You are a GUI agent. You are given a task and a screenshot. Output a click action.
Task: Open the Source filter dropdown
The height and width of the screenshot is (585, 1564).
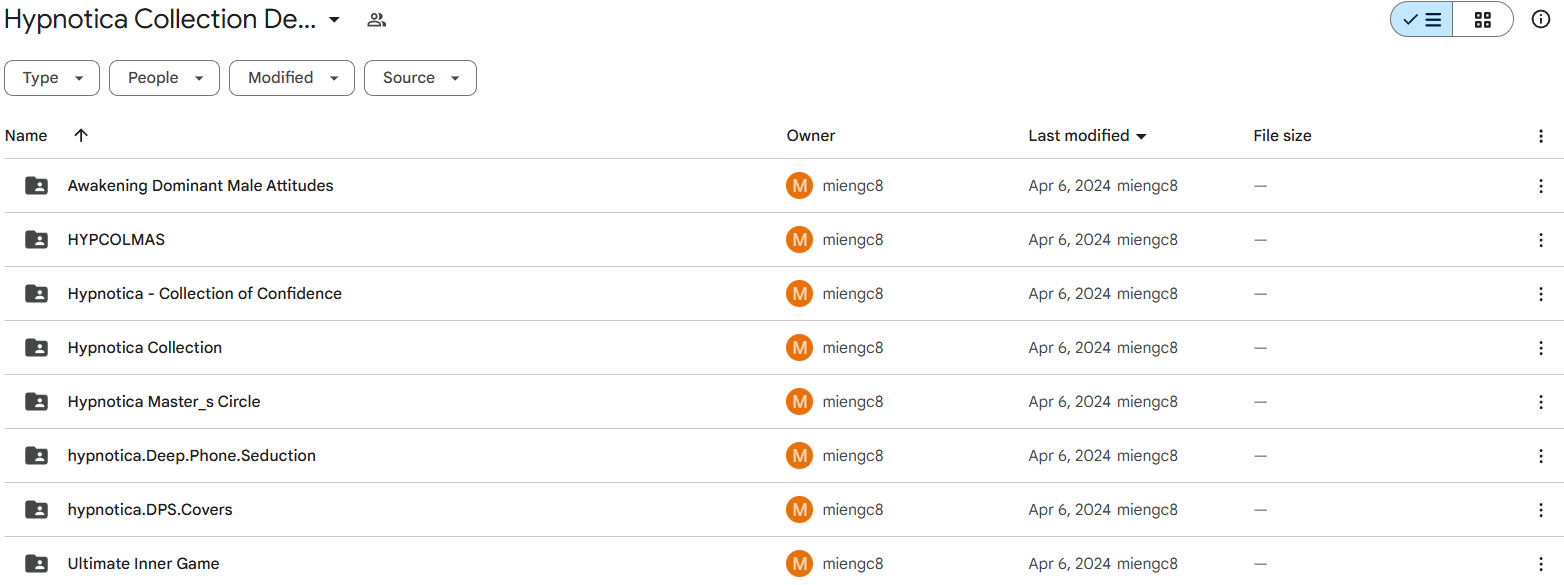click(x=420, y=78)
